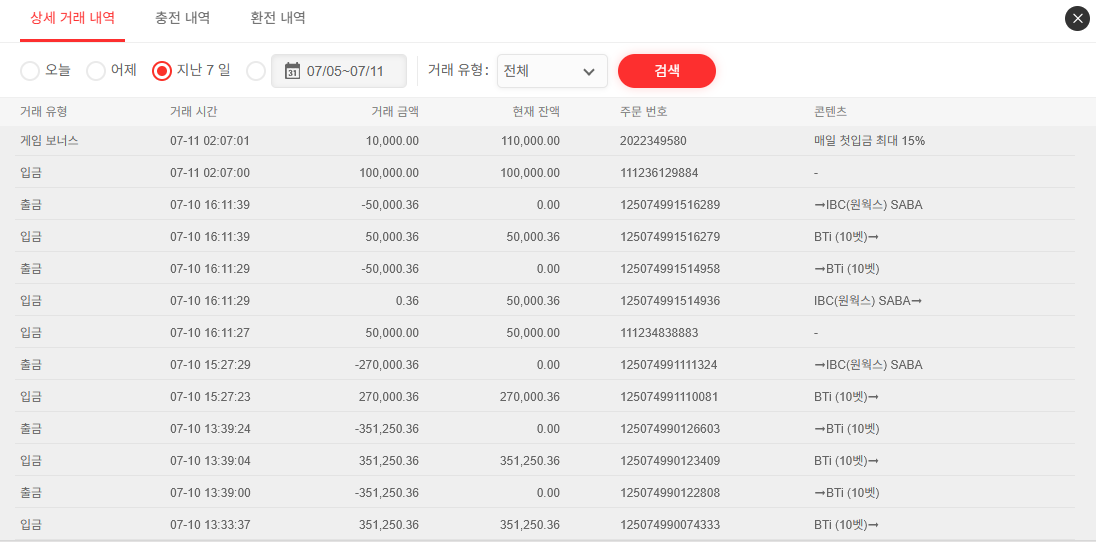The height and width of the screenshot is (542, 1096).
Task: Click order number 2022349580
Action: point(653,141)
